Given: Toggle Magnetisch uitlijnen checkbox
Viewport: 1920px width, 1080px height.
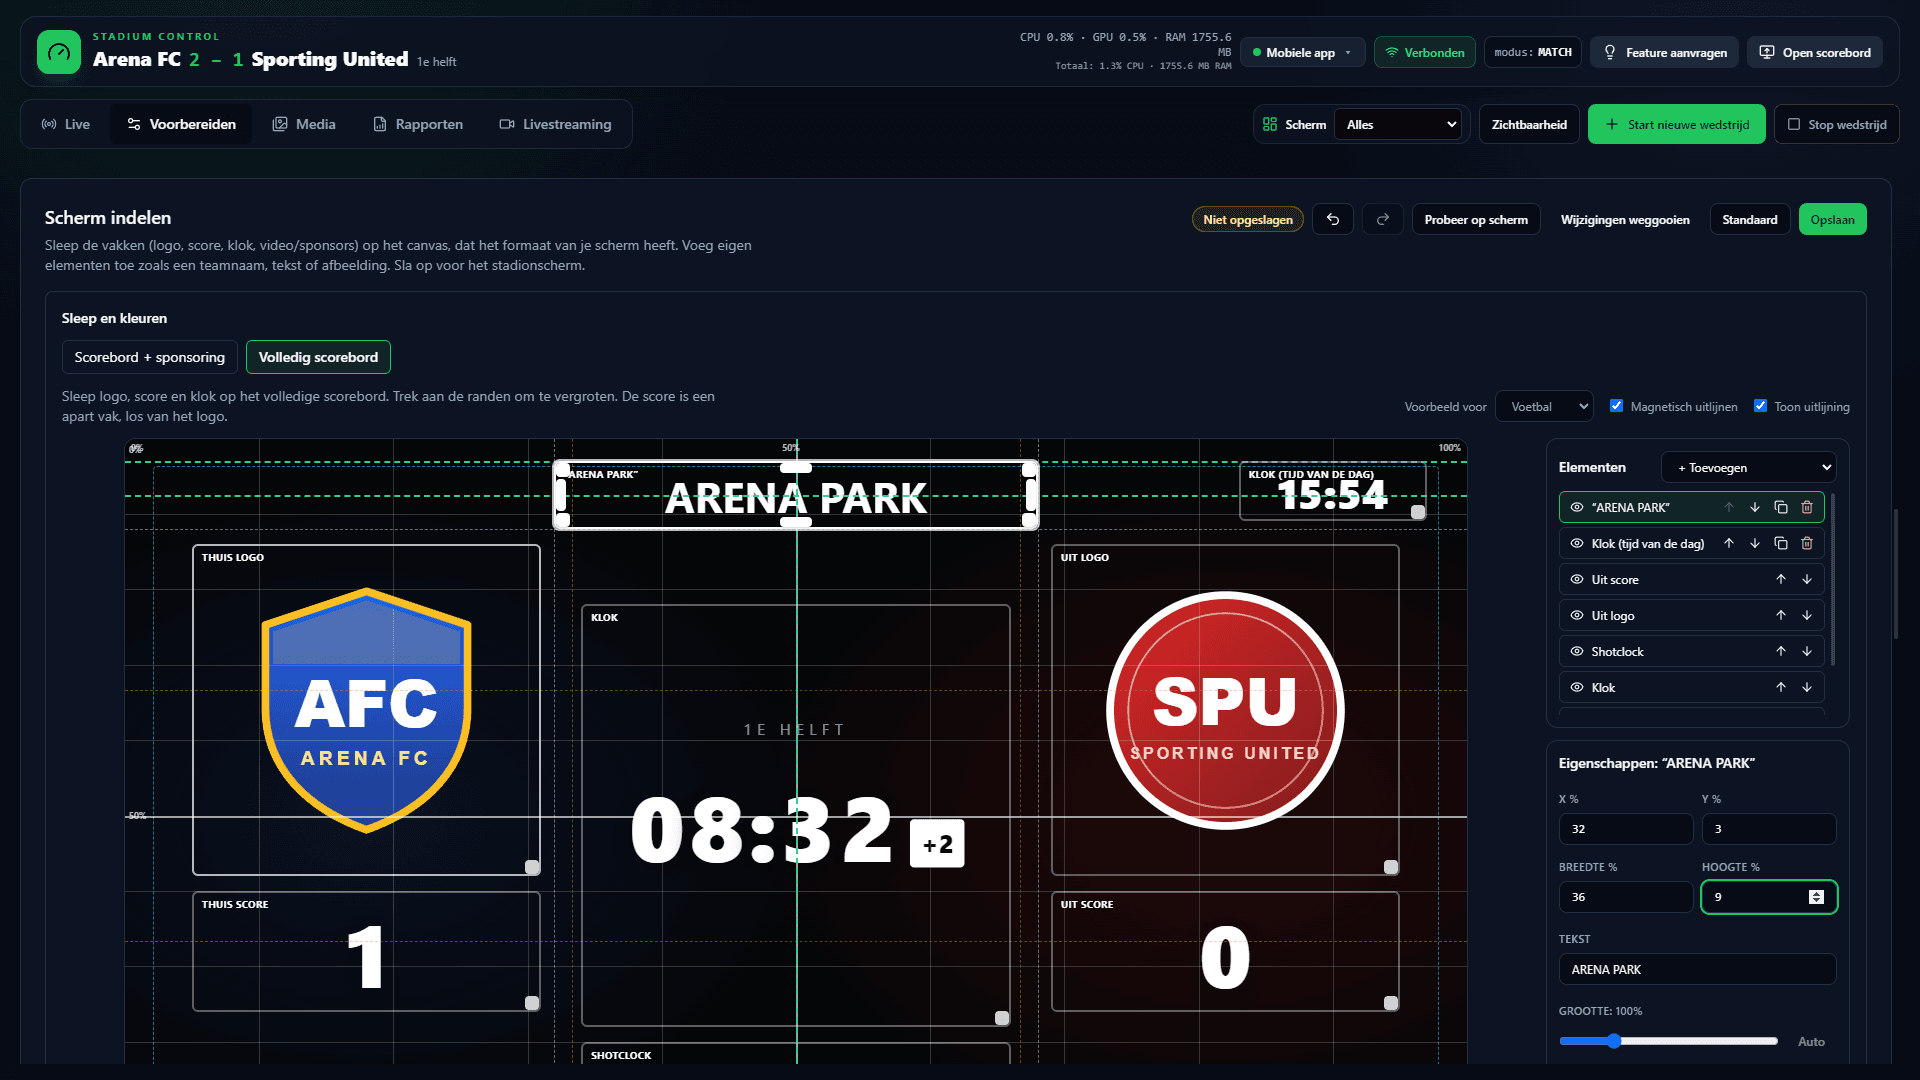Looking at the screenshot, I should 1616,406.
